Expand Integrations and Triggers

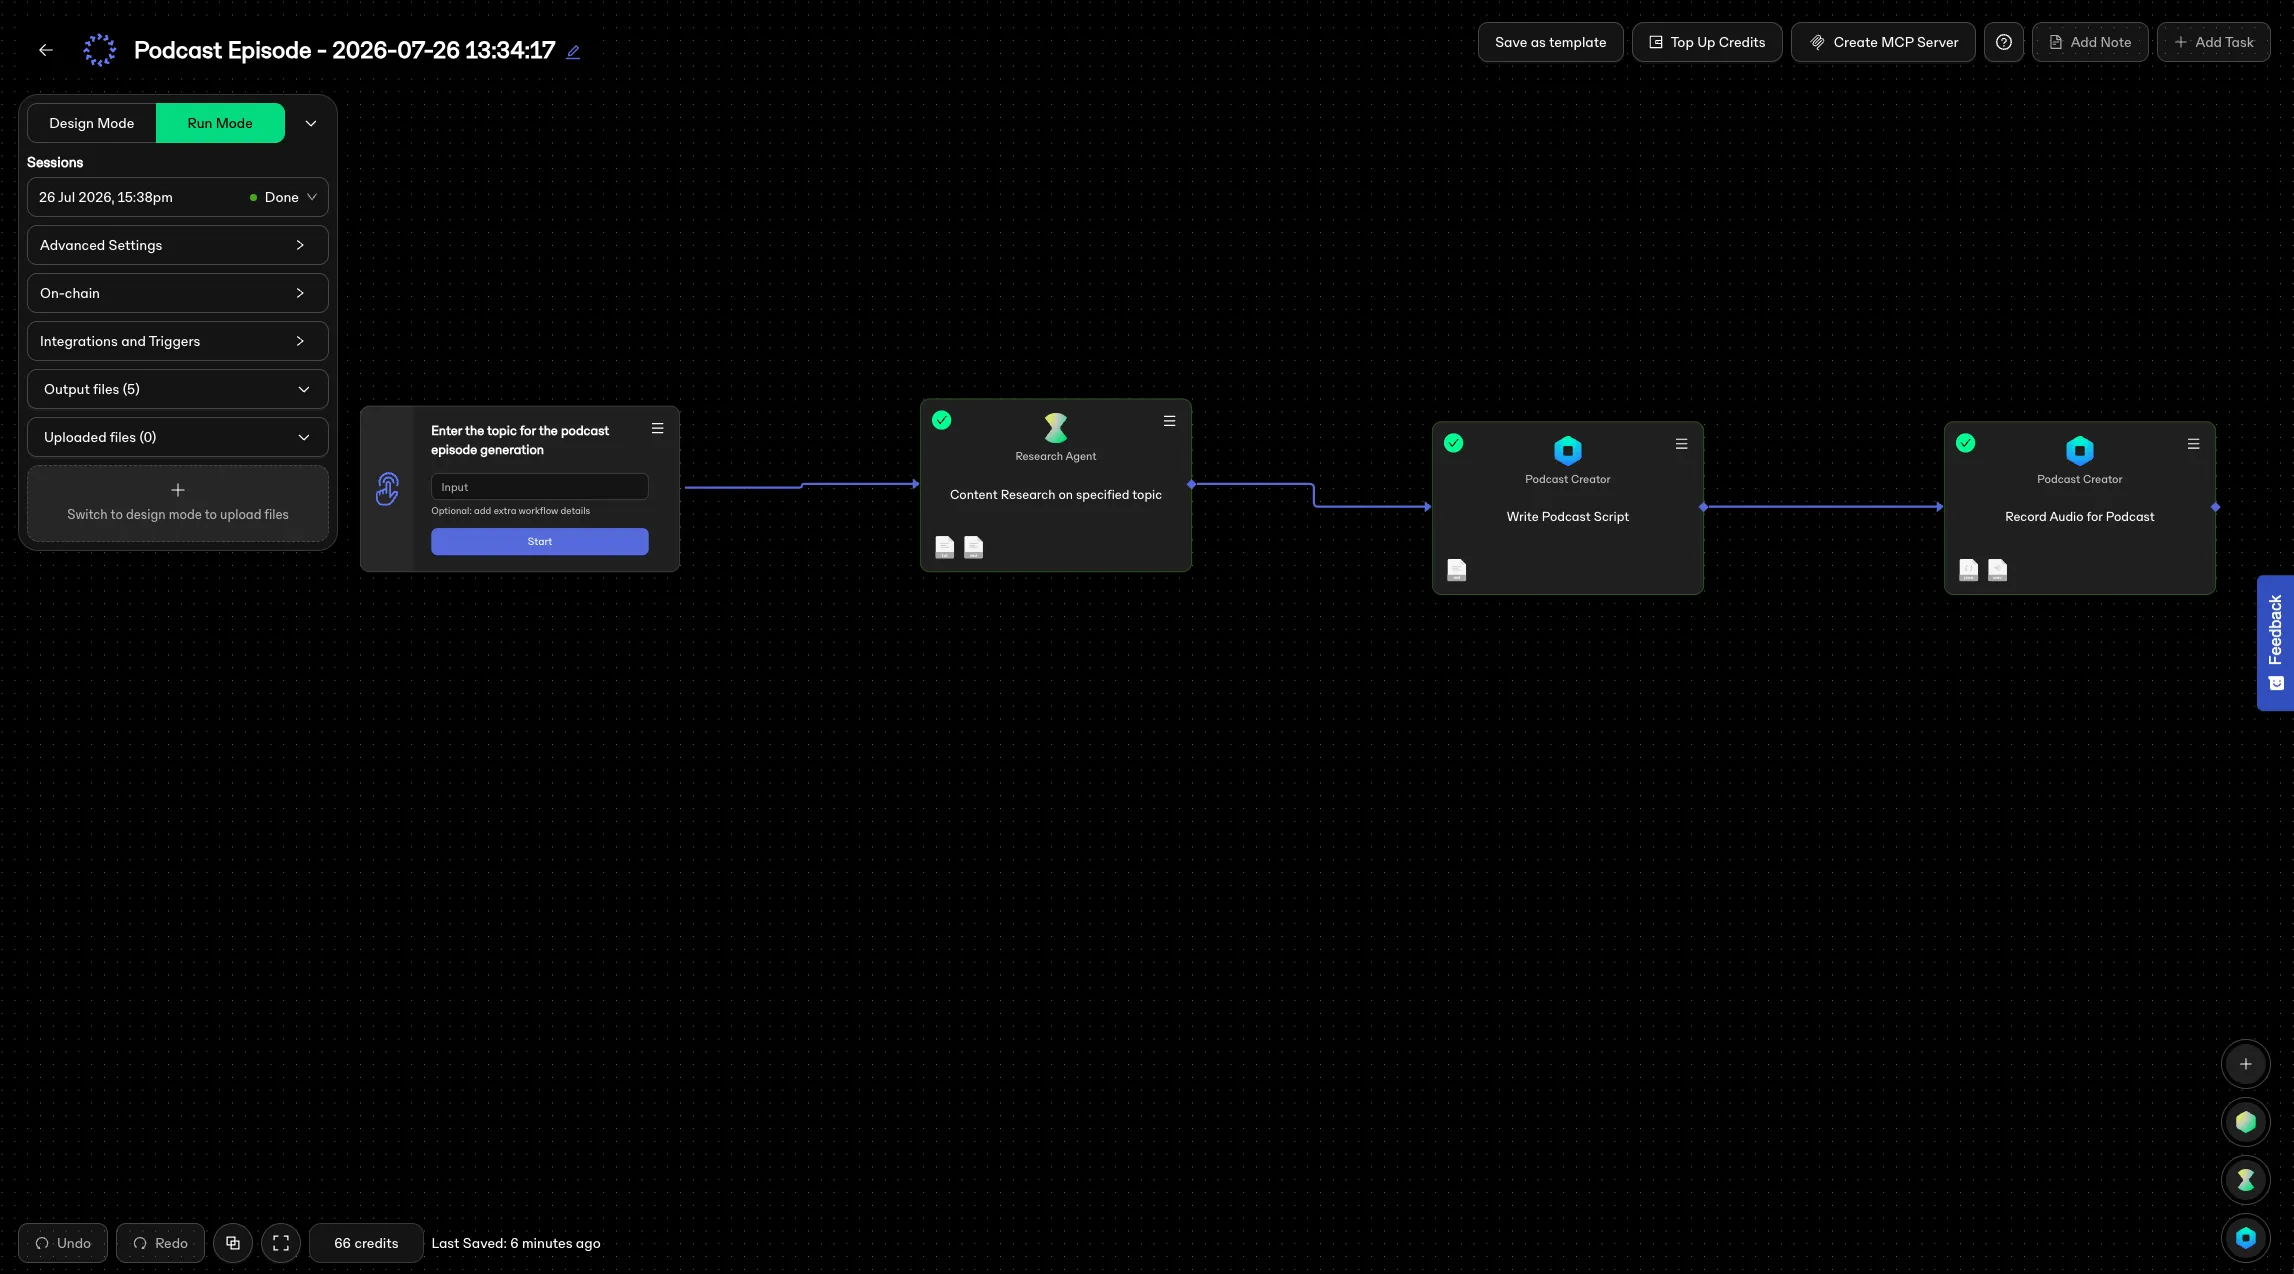[178, 341]
